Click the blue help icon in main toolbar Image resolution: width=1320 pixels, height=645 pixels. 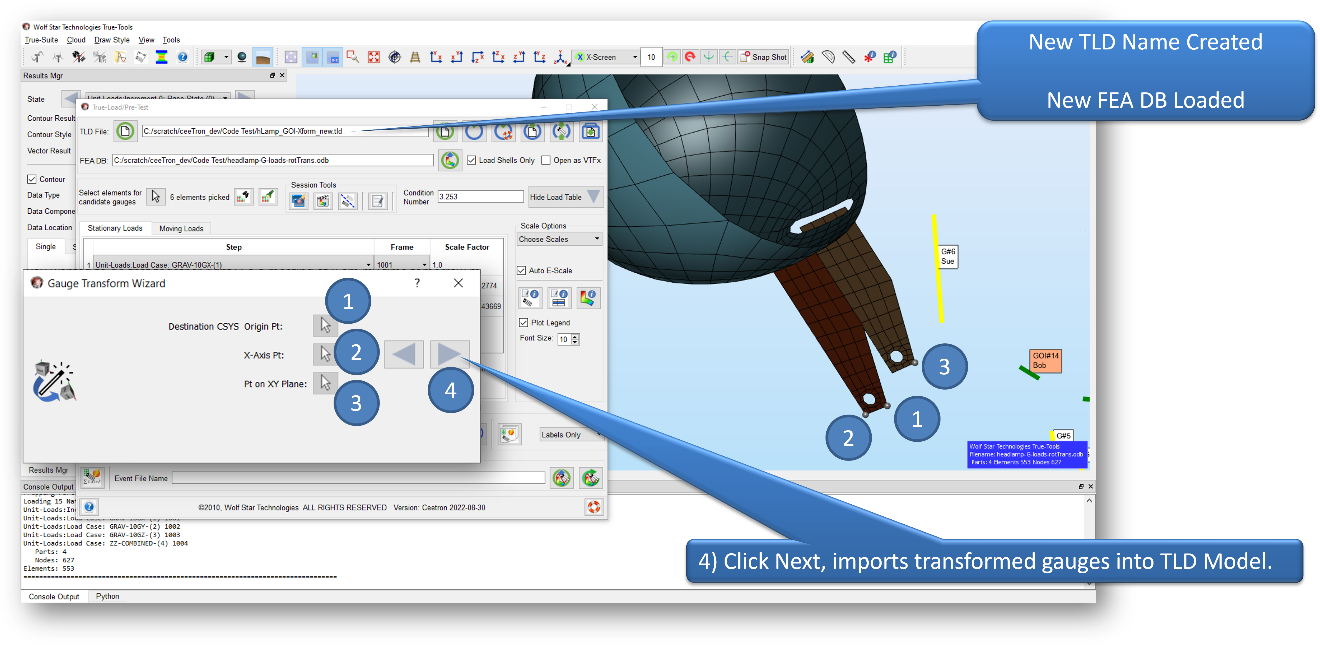[x=182, y=57]
